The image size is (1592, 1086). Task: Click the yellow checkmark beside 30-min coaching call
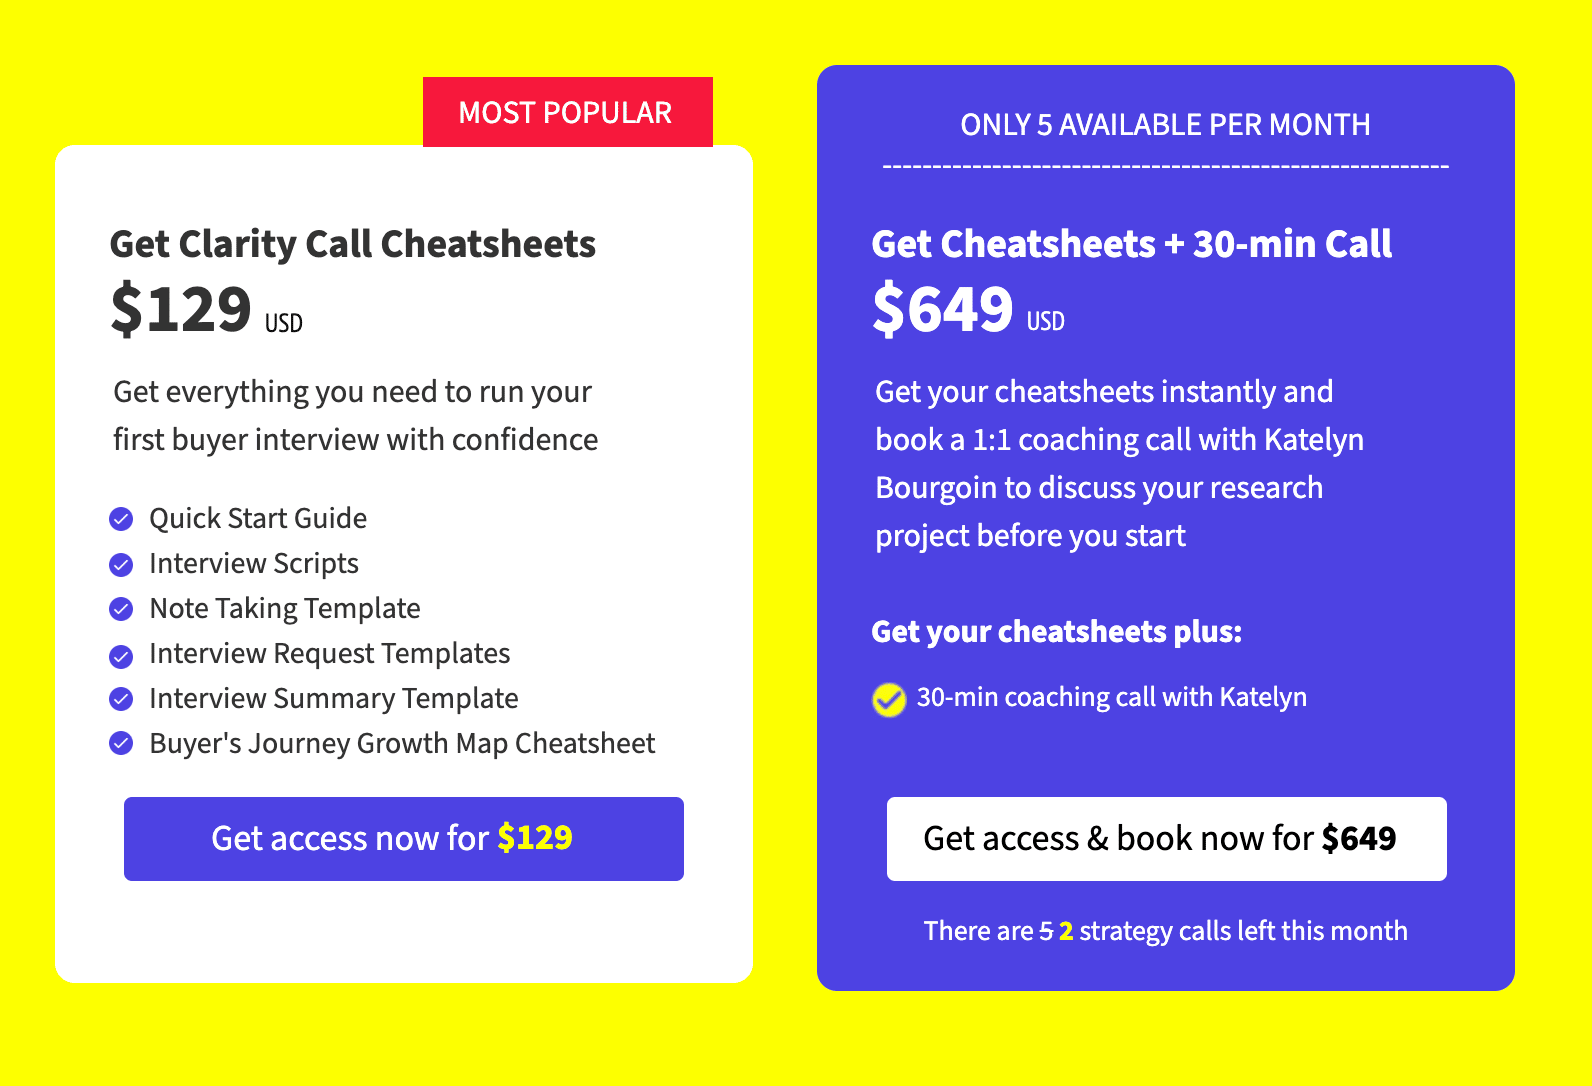point(889,699)
